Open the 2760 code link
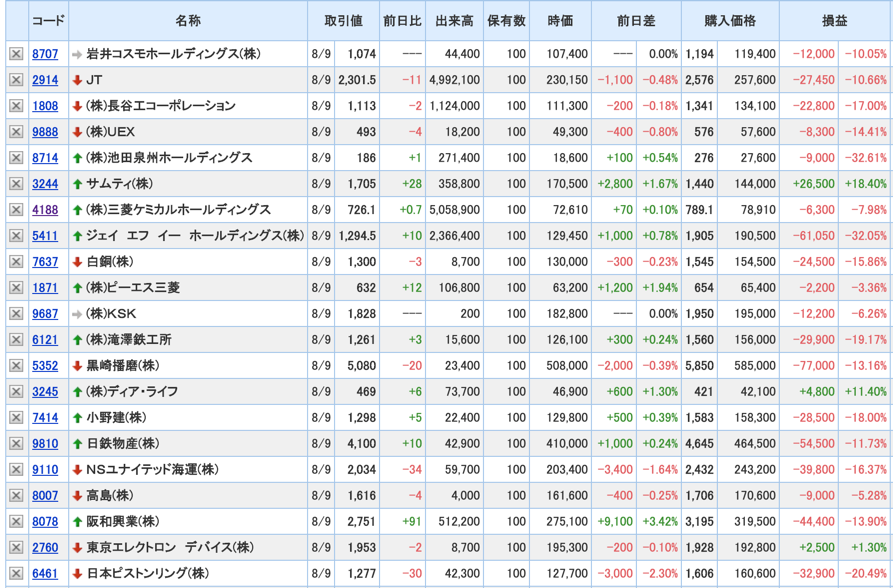This screenshot has height=588, width=893. point(45,548)
